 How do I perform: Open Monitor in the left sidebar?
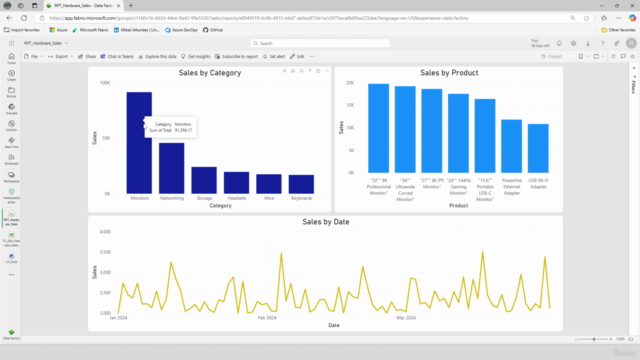pos(11,126)
